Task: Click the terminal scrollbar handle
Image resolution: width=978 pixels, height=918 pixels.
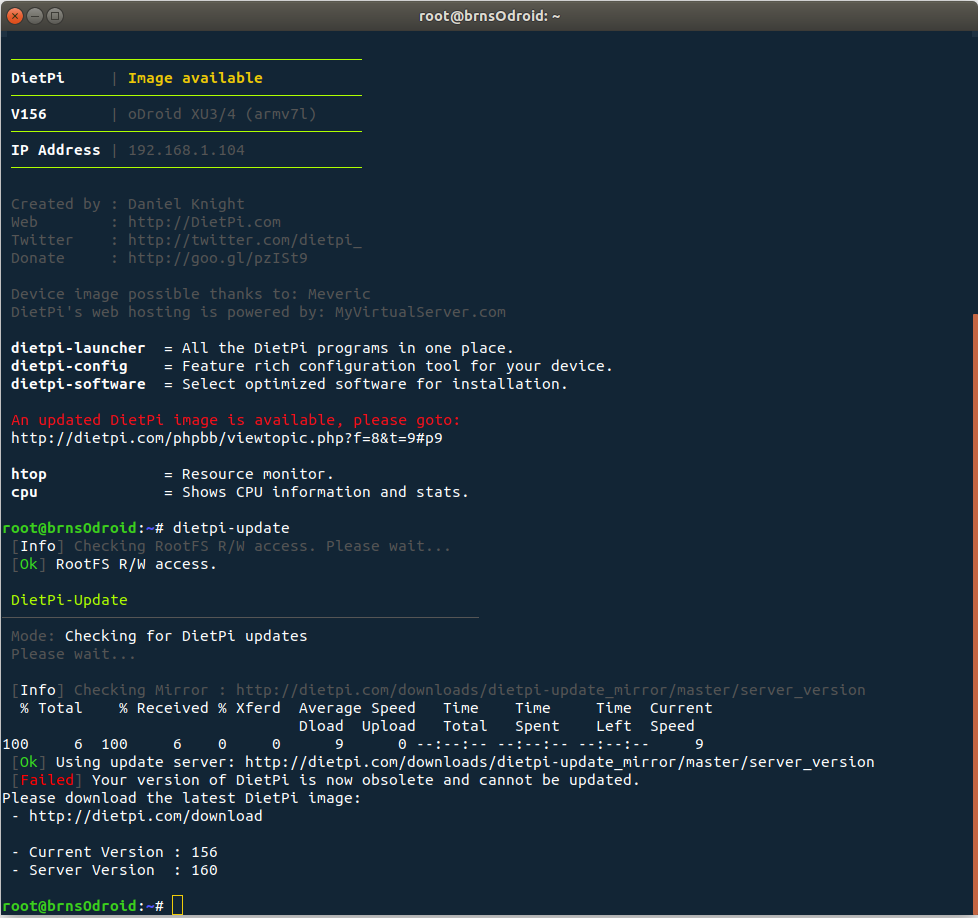Action: [975, 614]
